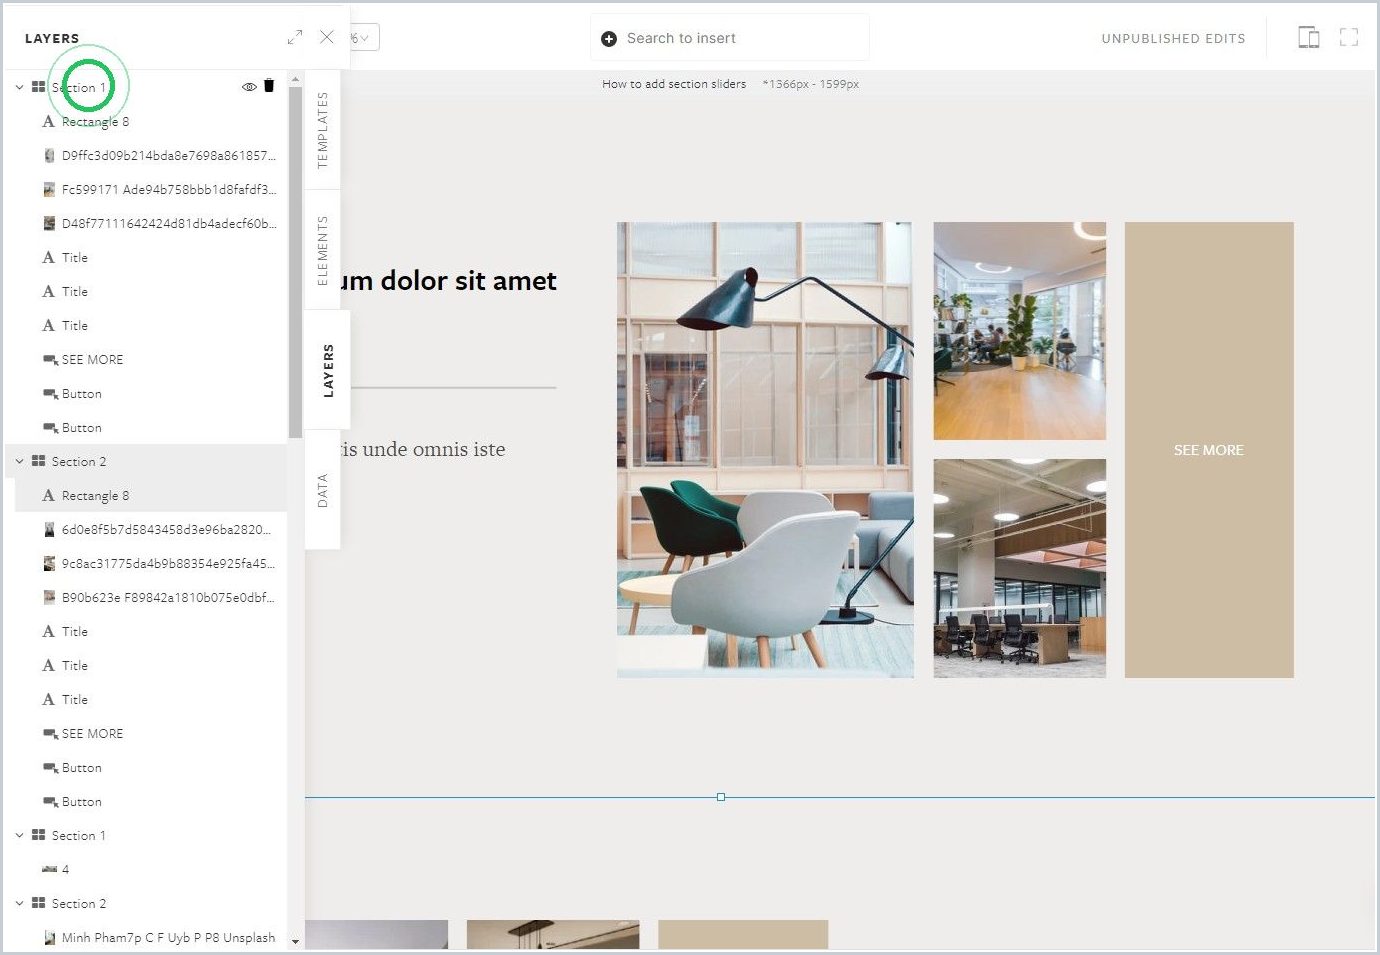This screenshot has width=1380, height=955.
Task: Delete Section 1 using the trash icon
Action: (x=269, y=86)
